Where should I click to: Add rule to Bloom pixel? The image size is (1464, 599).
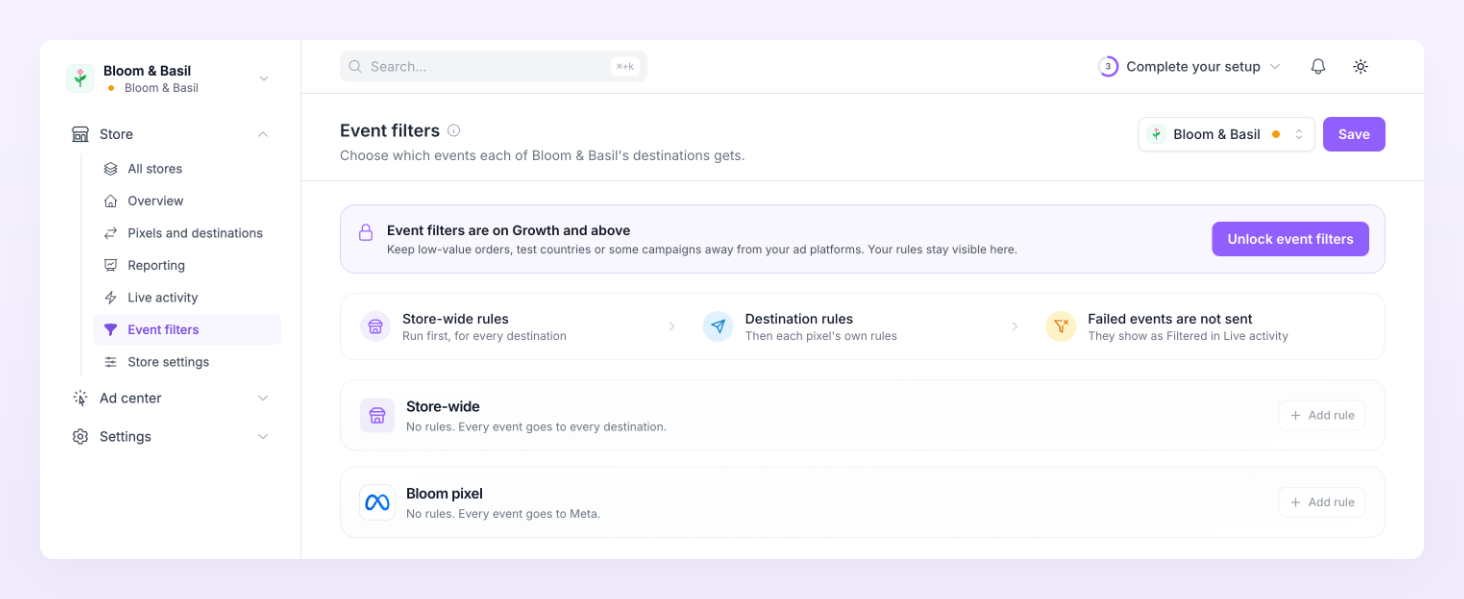(x=1321, y=502)
